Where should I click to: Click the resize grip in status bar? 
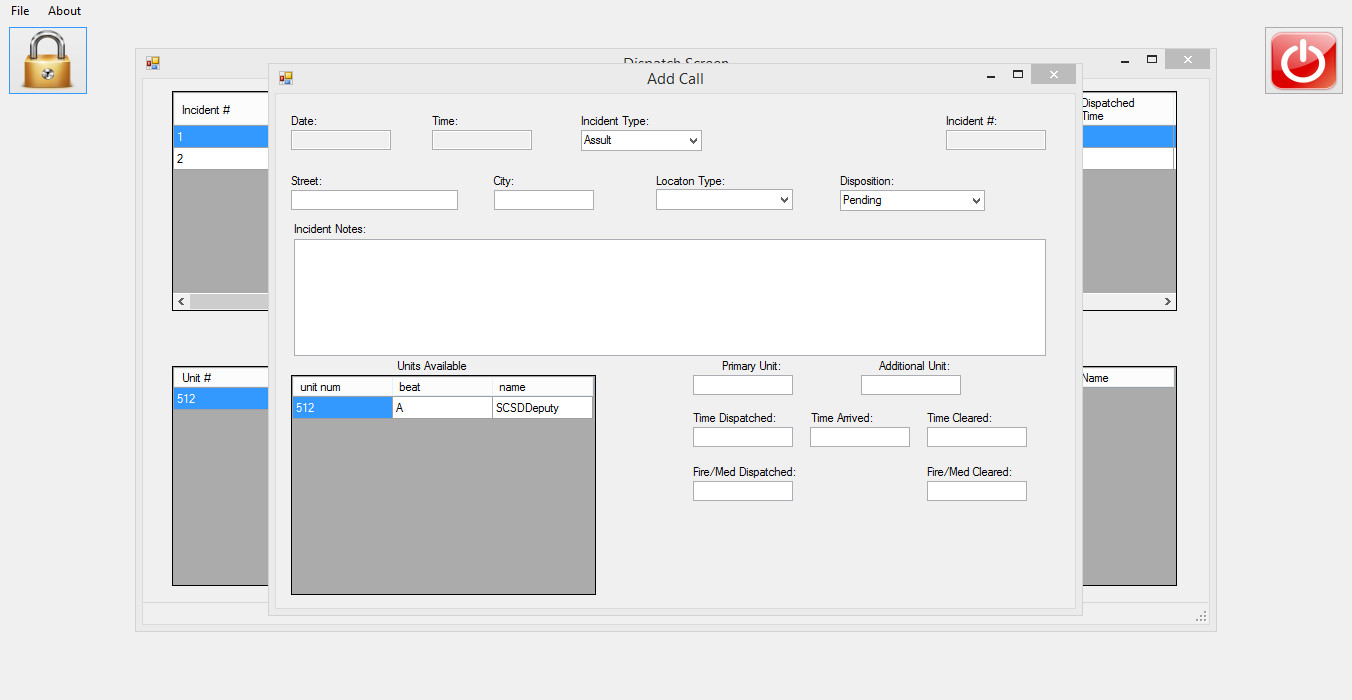click(x=1201, y=617)
